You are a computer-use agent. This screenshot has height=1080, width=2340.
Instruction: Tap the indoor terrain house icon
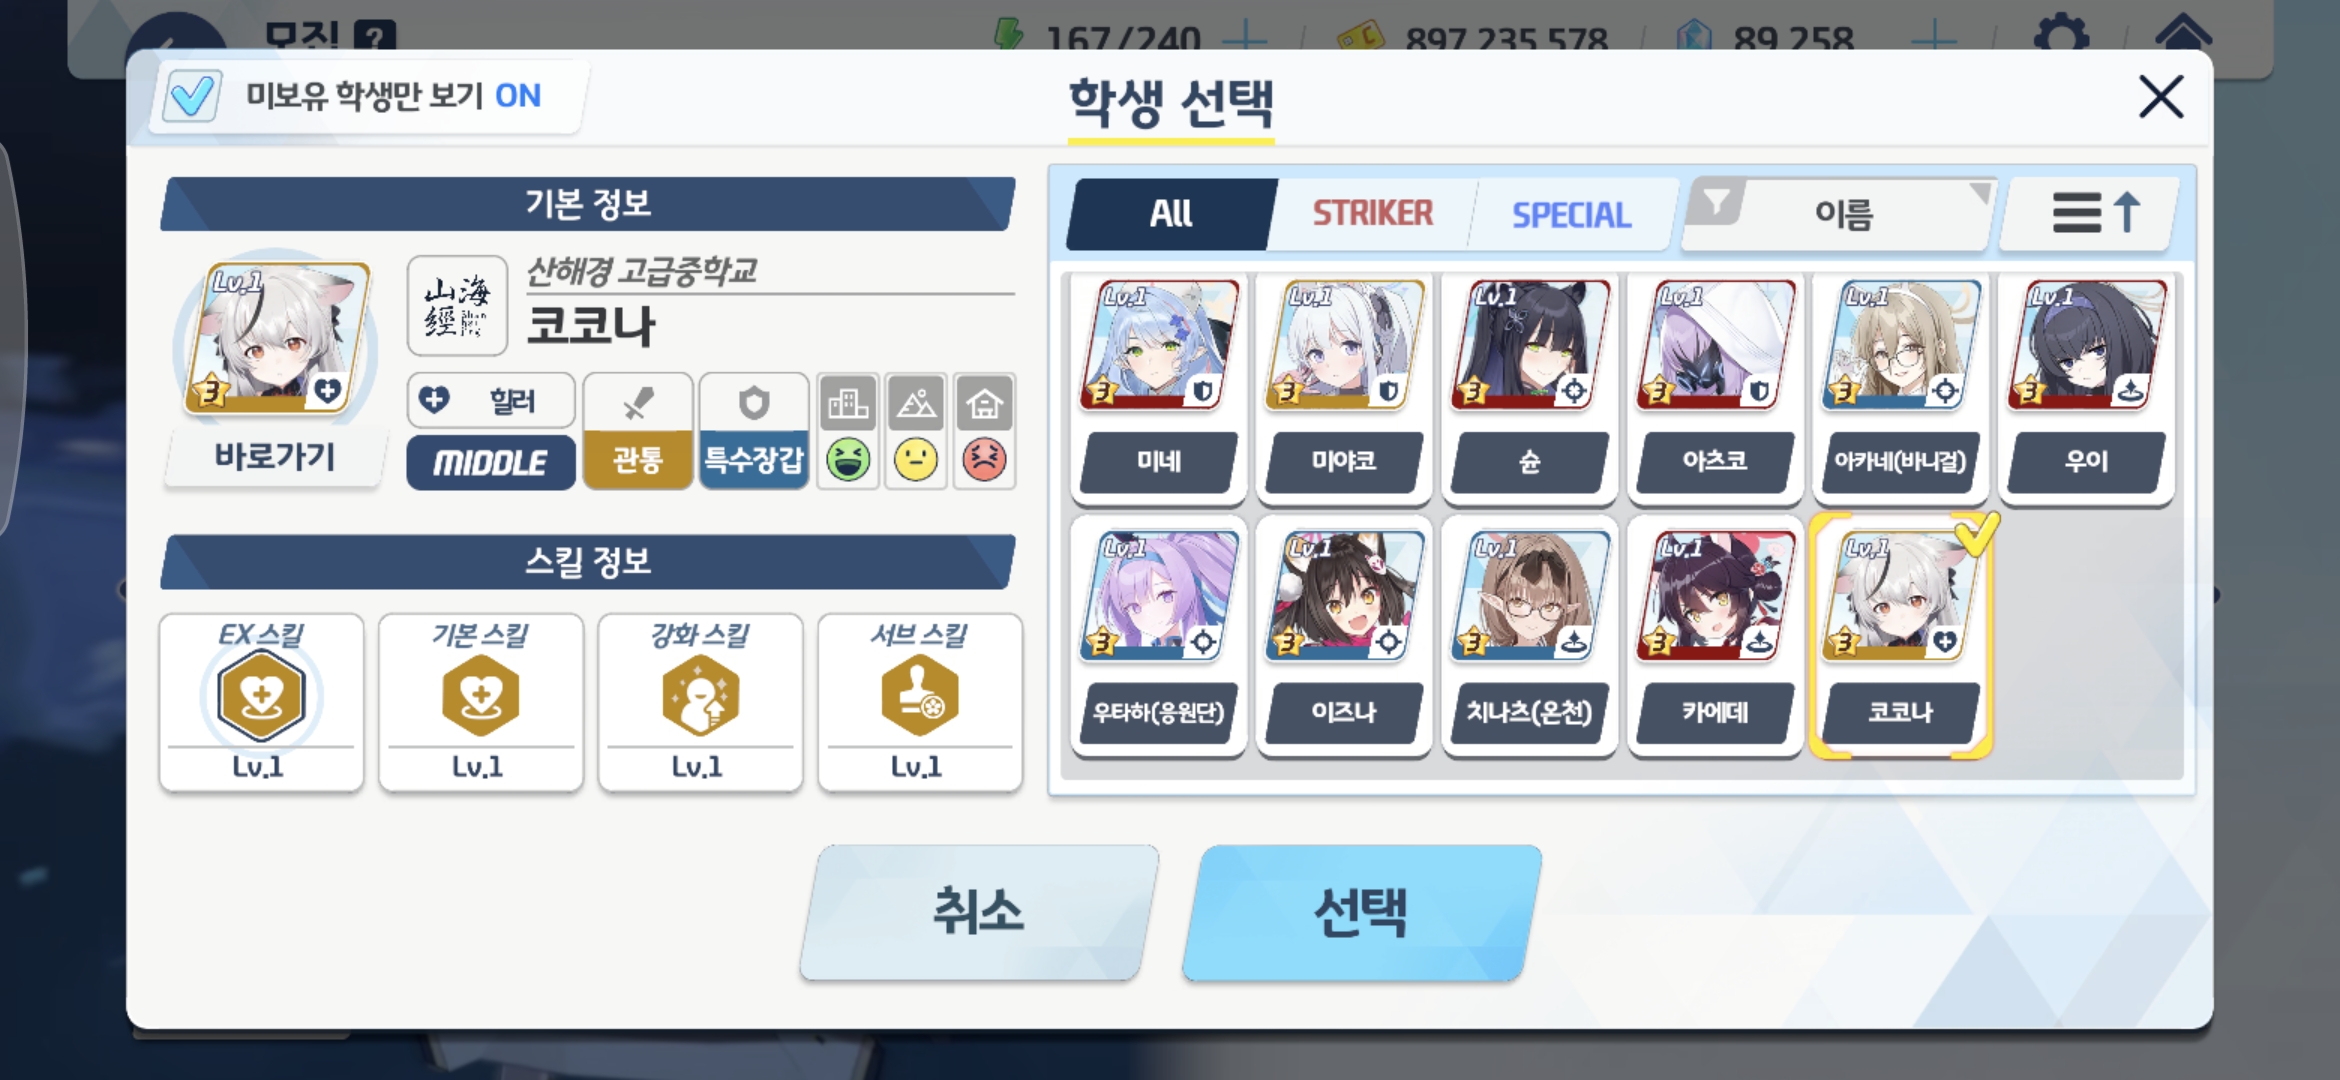point(985,404)
